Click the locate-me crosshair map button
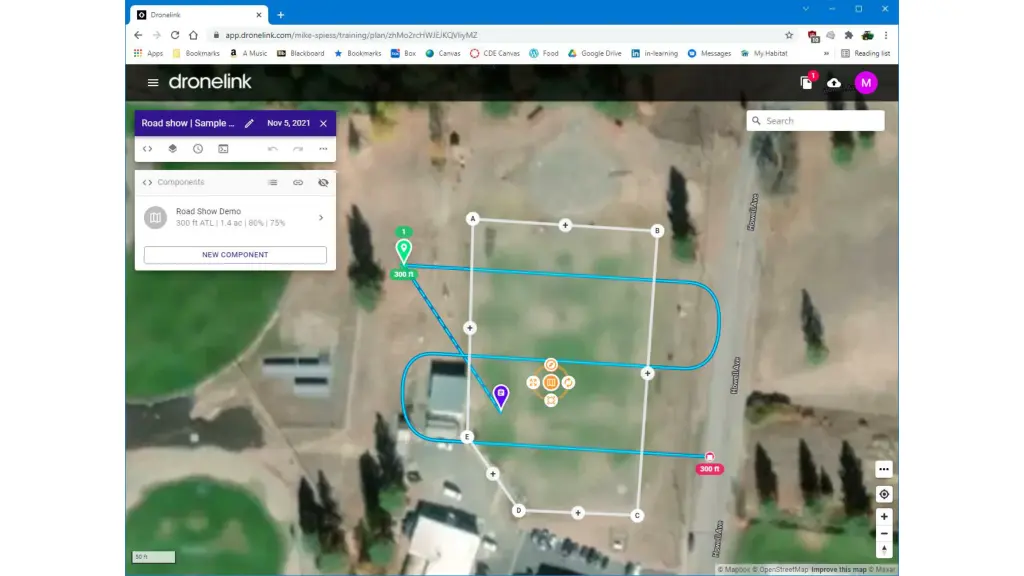Image resolution: width=1024 pixels, height=576 pixels. pos(884,494)
